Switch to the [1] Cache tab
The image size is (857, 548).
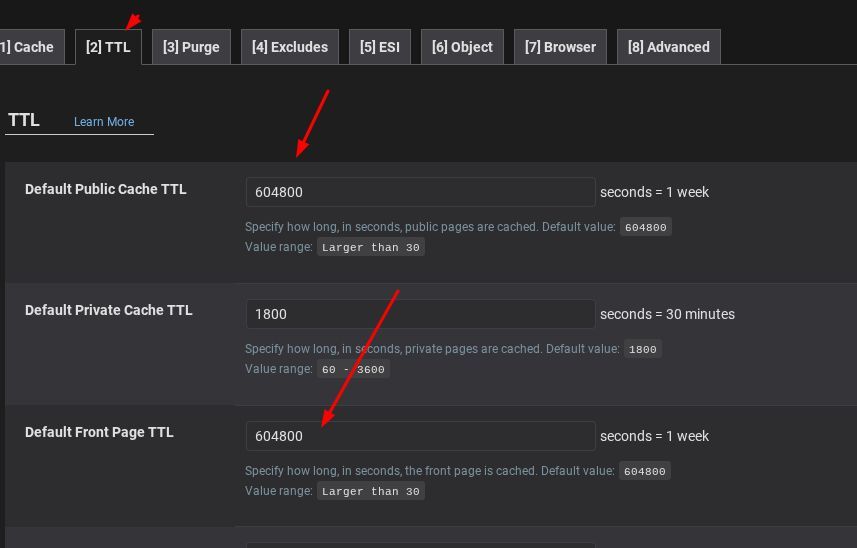[30, 47]
